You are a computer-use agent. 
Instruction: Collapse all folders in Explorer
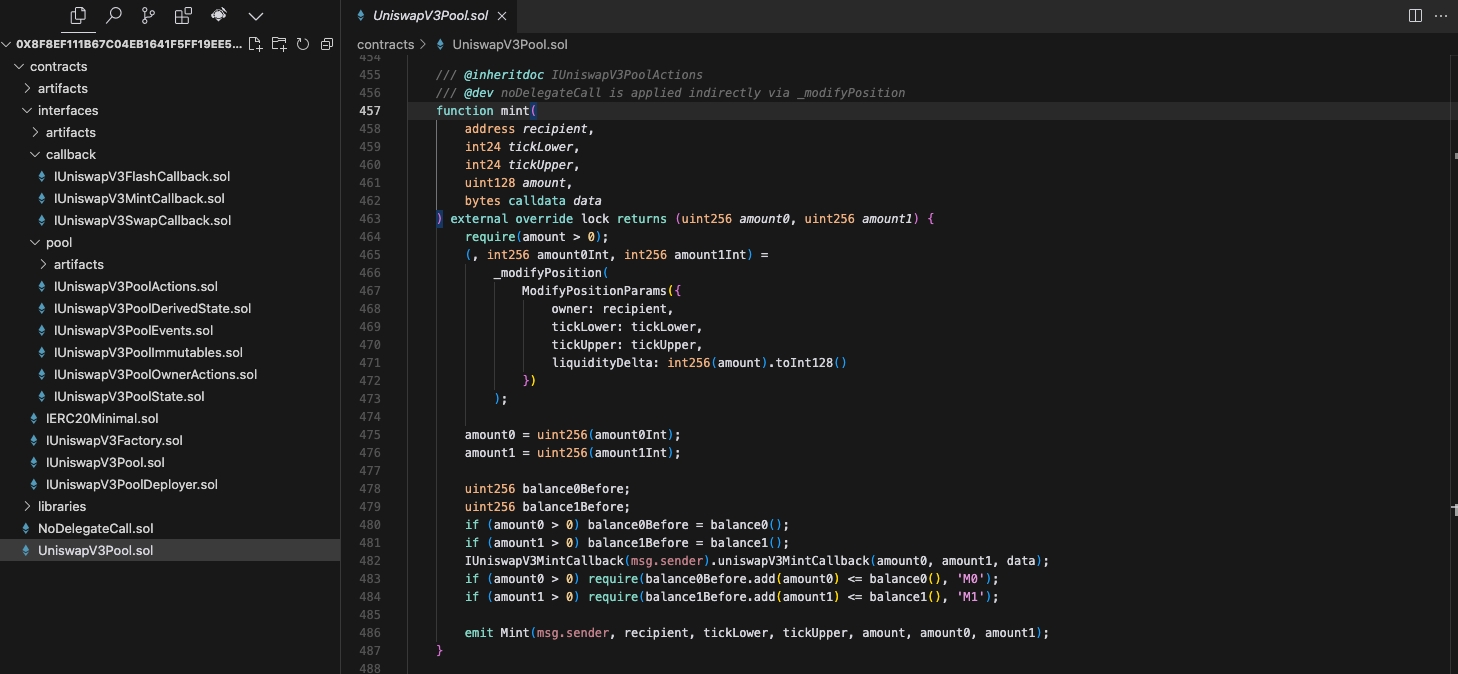326,44
